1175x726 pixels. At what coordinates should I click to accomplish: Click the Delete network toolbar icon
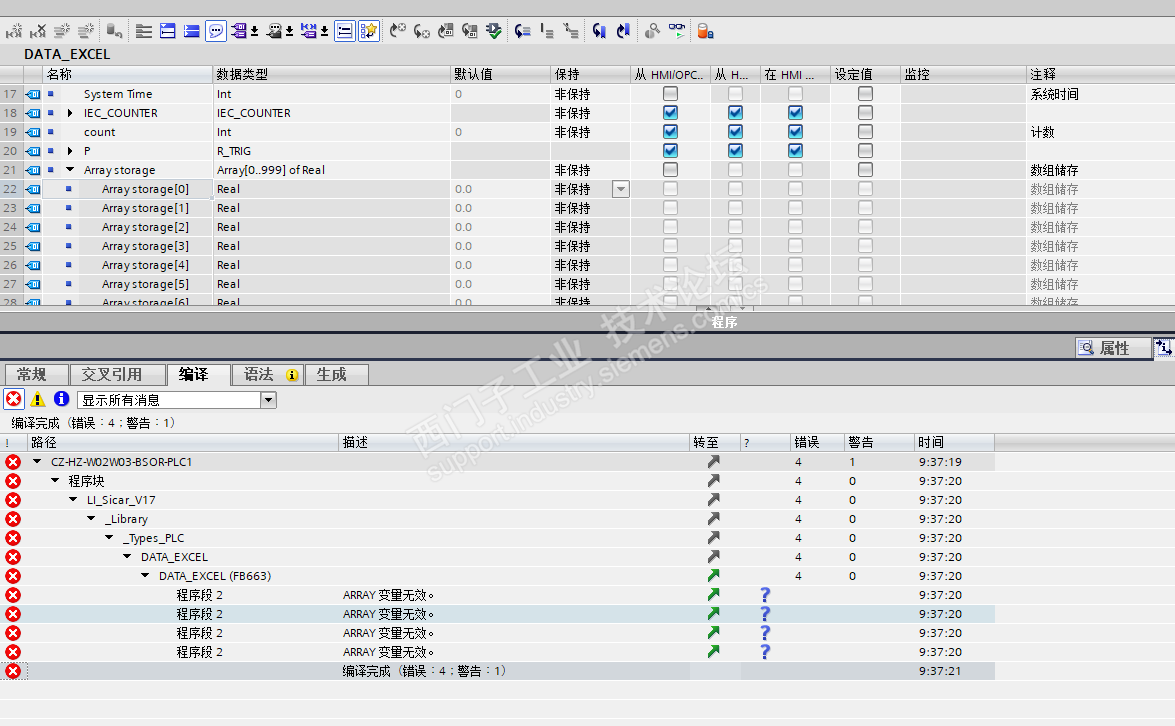pos(38,31)
